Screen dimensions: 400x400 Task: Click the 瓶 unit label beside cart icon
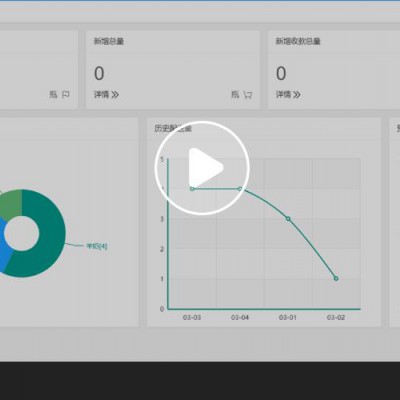click(x=235, y=95)
